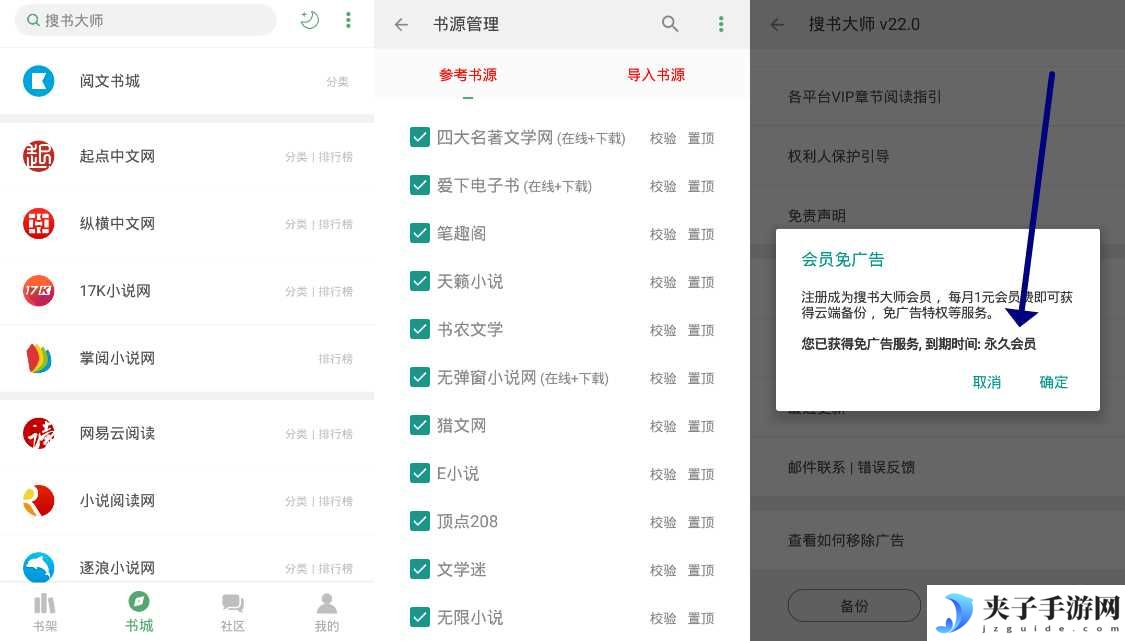Open 纵横中文网 site row name

pos(117,223)
